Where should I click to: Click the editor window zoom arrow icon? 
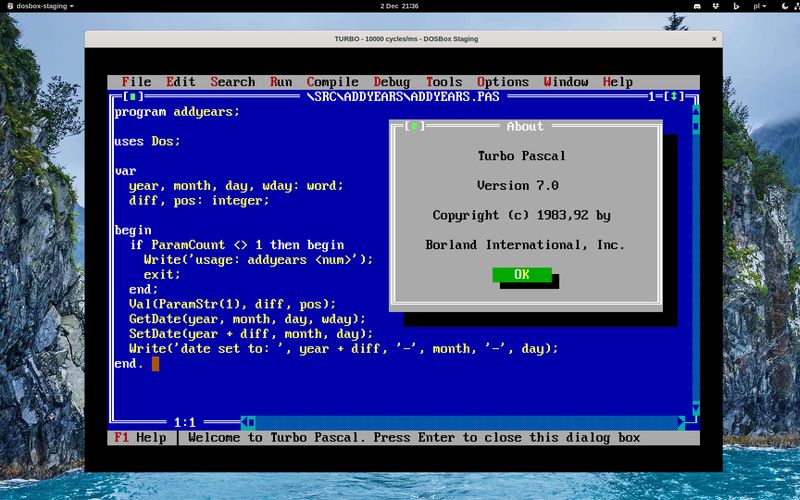676,97
